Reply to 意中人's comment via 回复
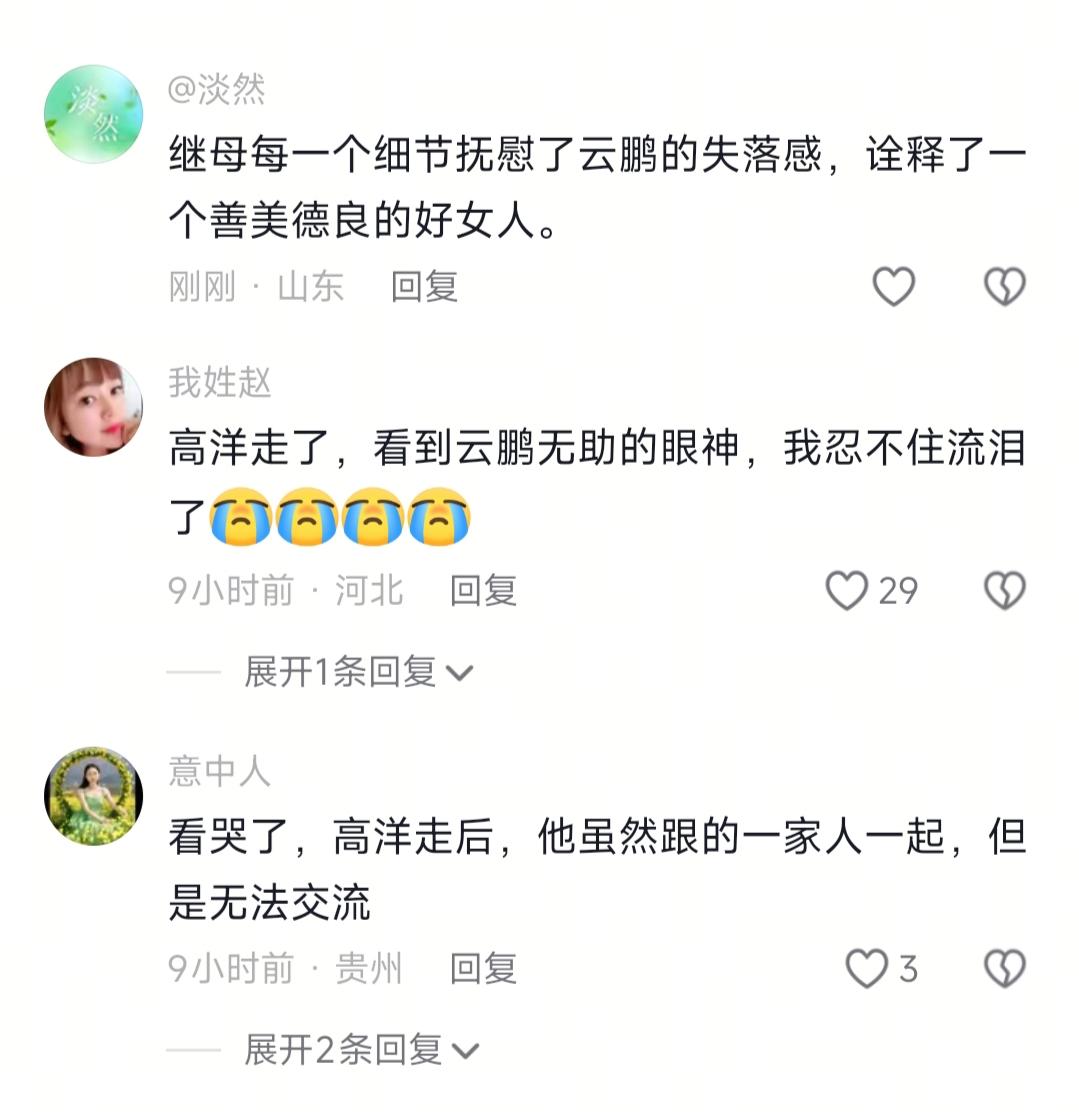The width and height of the screenshot is (1079, 1112). click(483, 969)
